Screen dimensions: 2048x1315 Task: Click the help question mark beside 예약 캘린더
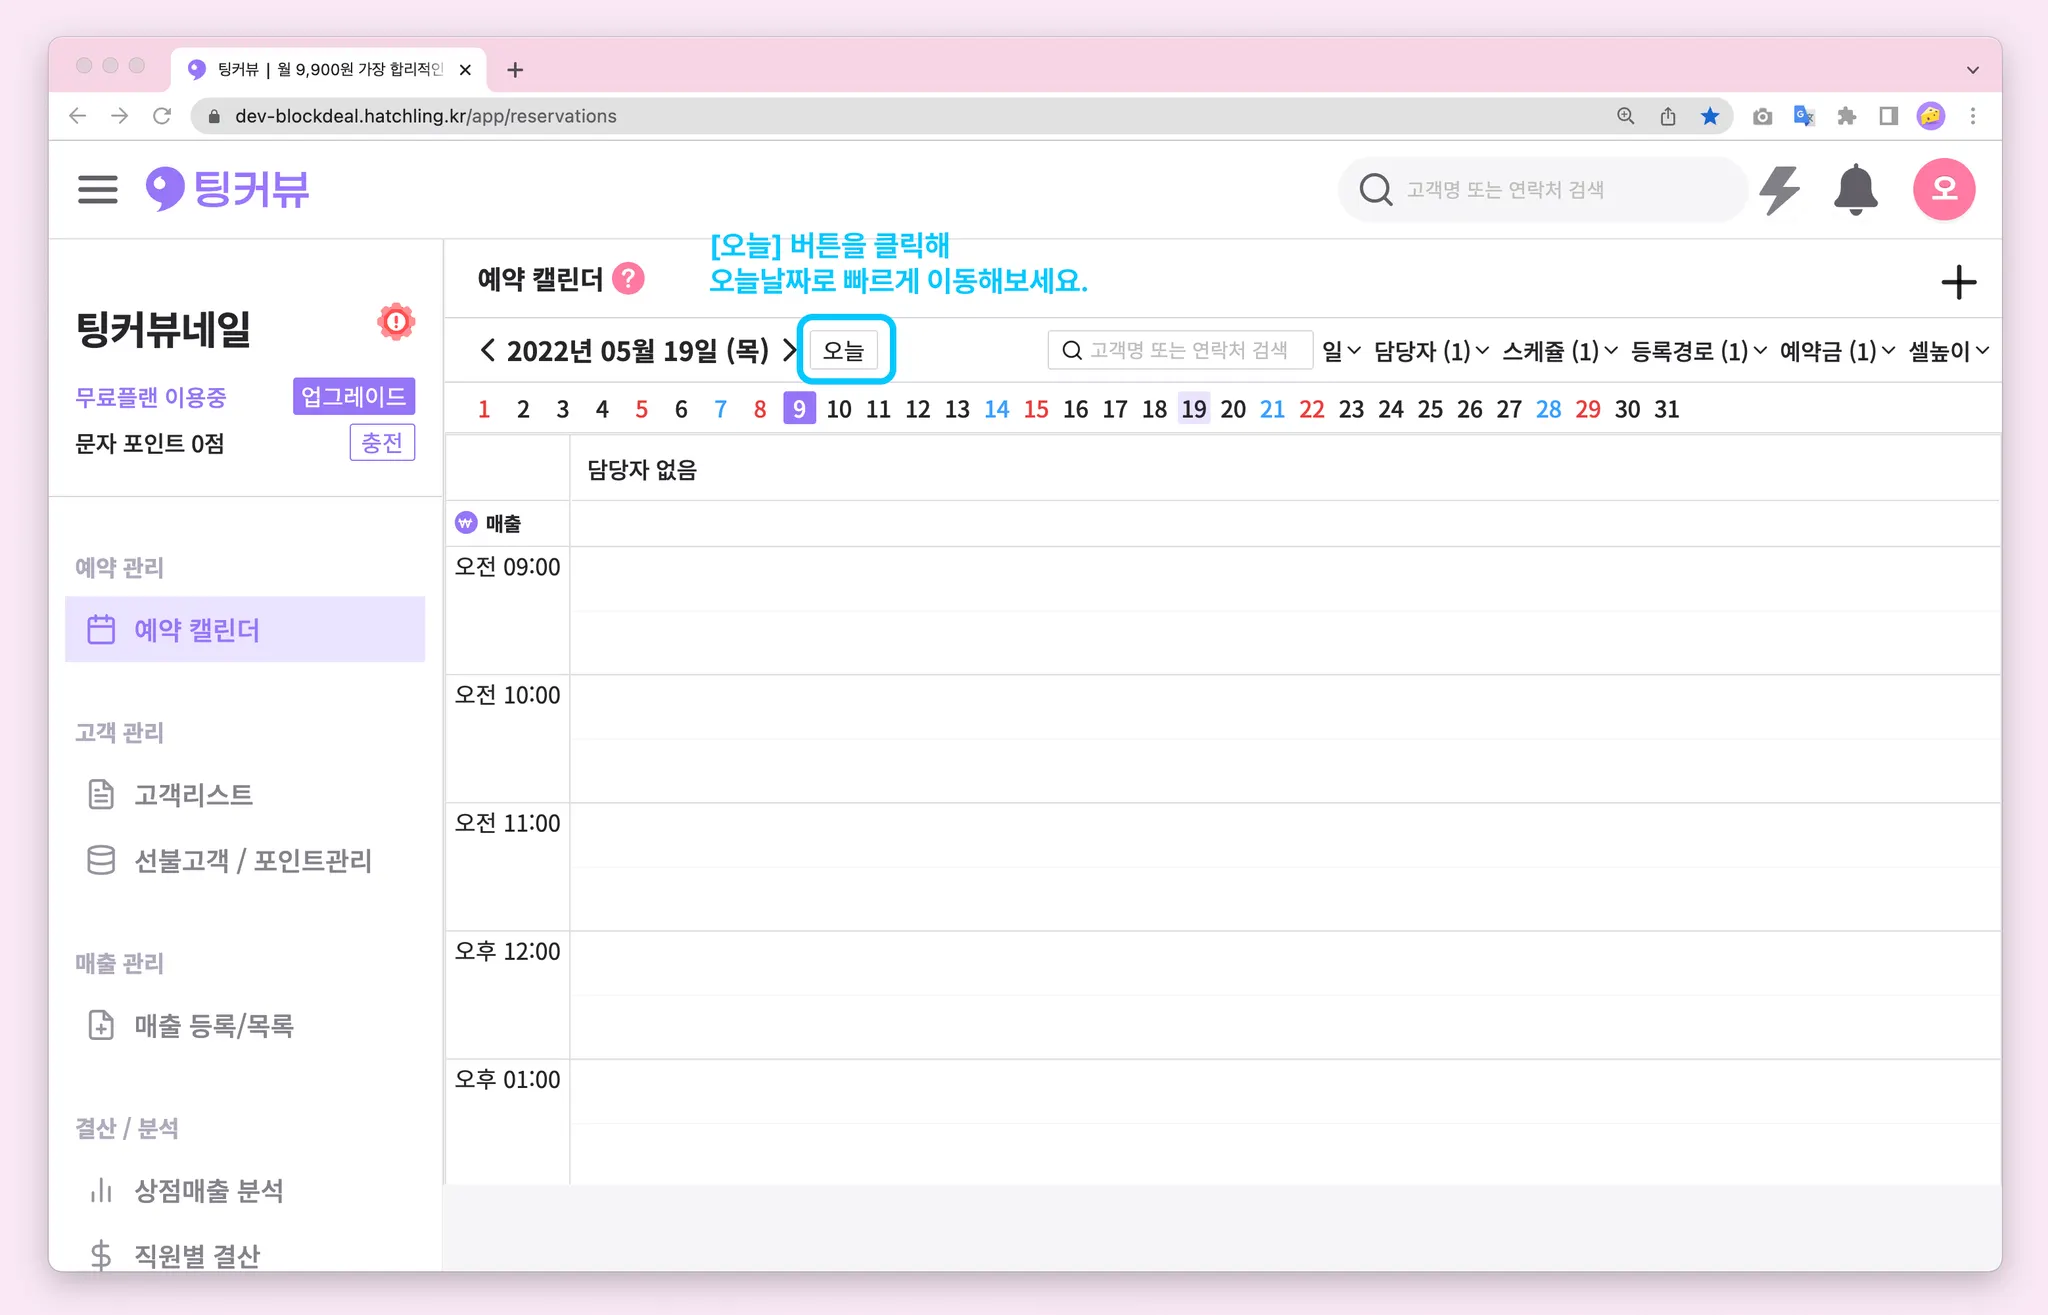pyautogui.click(x=628, y=279)
